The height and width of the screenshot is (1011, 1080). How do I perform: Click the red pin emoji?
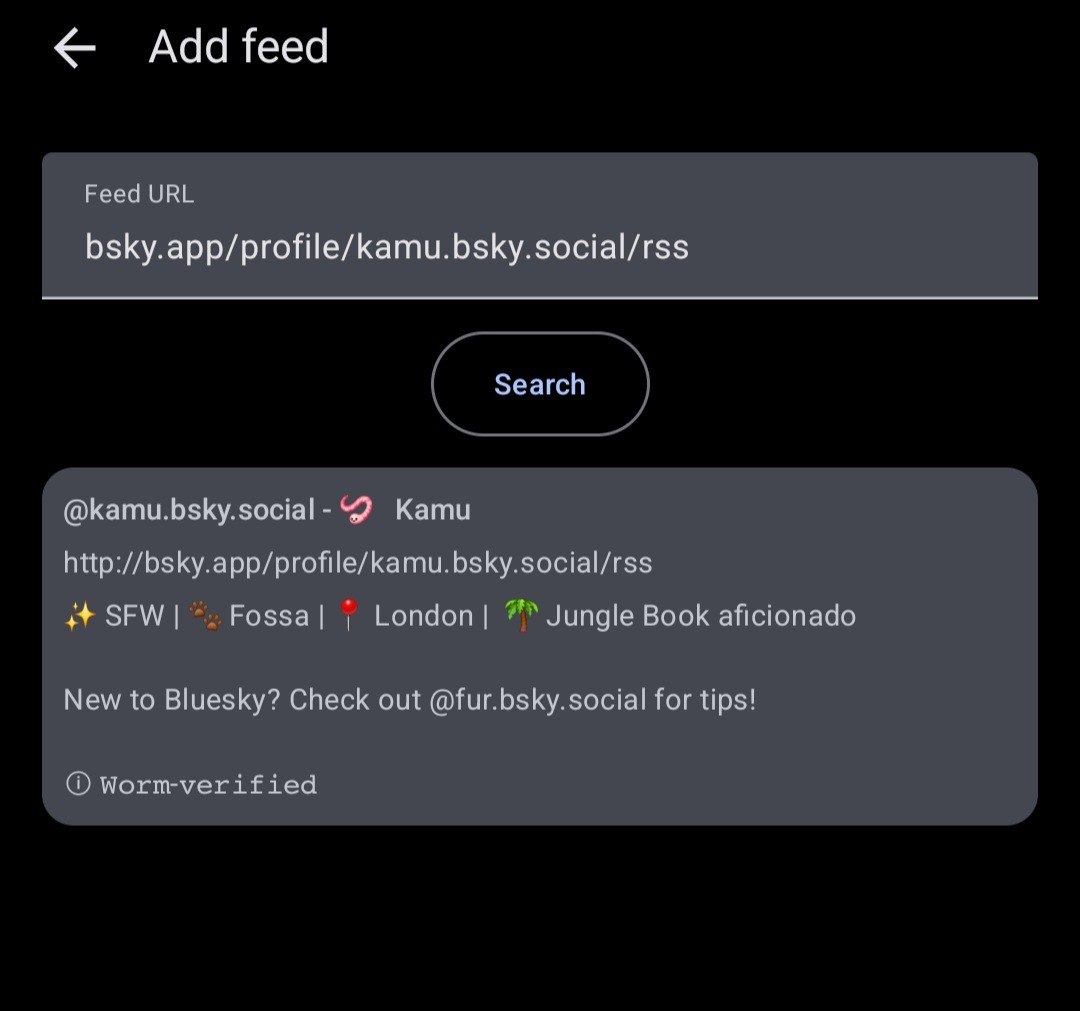(348, 616)
